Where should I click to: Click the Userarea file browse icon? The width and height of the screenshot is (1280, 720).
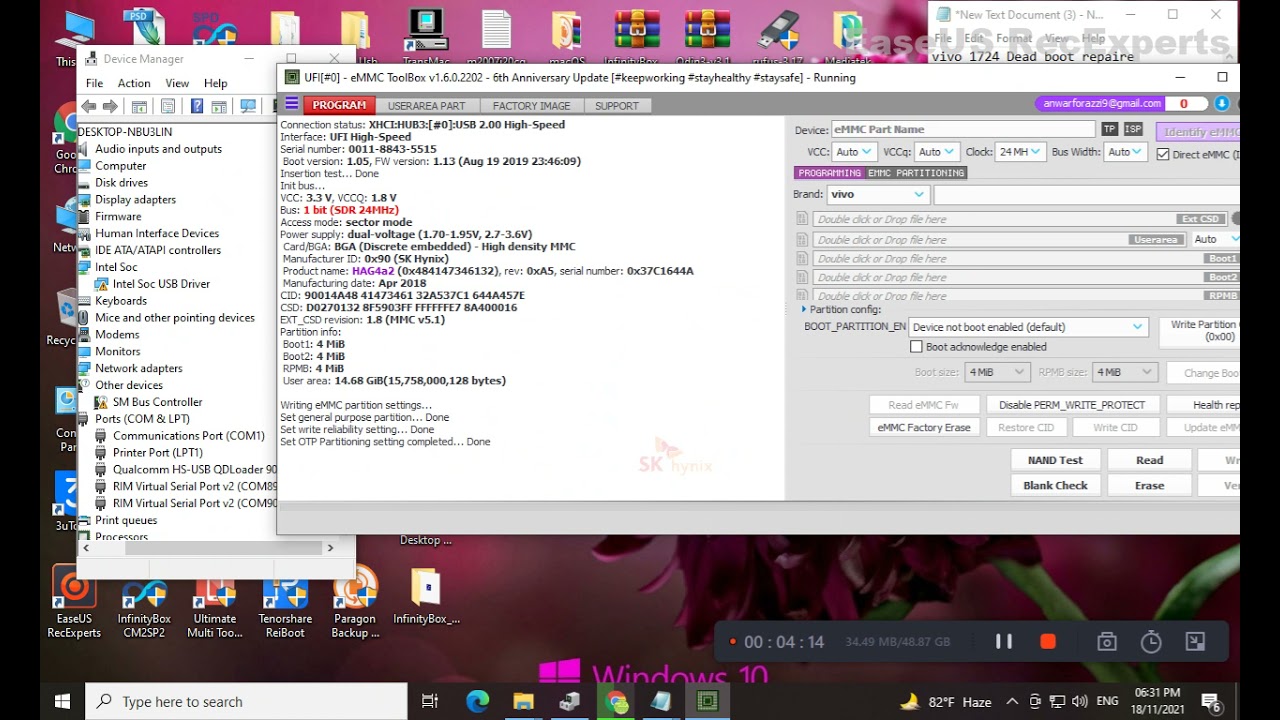click(802, 239)
